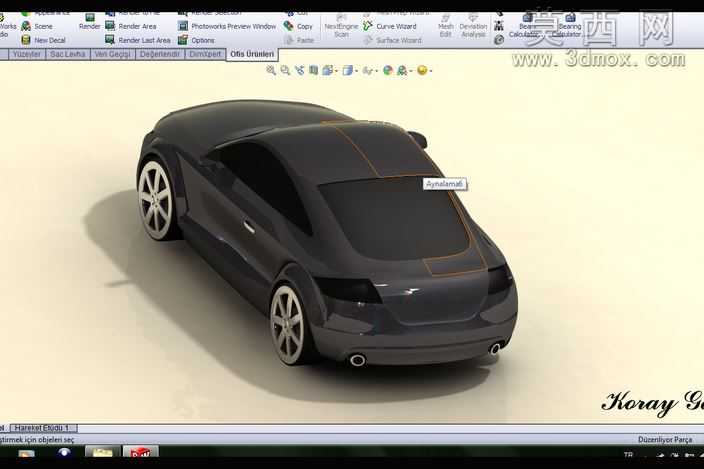Image resolution: width=704 pixels, height=469 pixels.
Task: Expand View Orientation dropdown arrow
Action: pyautogui.click(x=336, y=71)
